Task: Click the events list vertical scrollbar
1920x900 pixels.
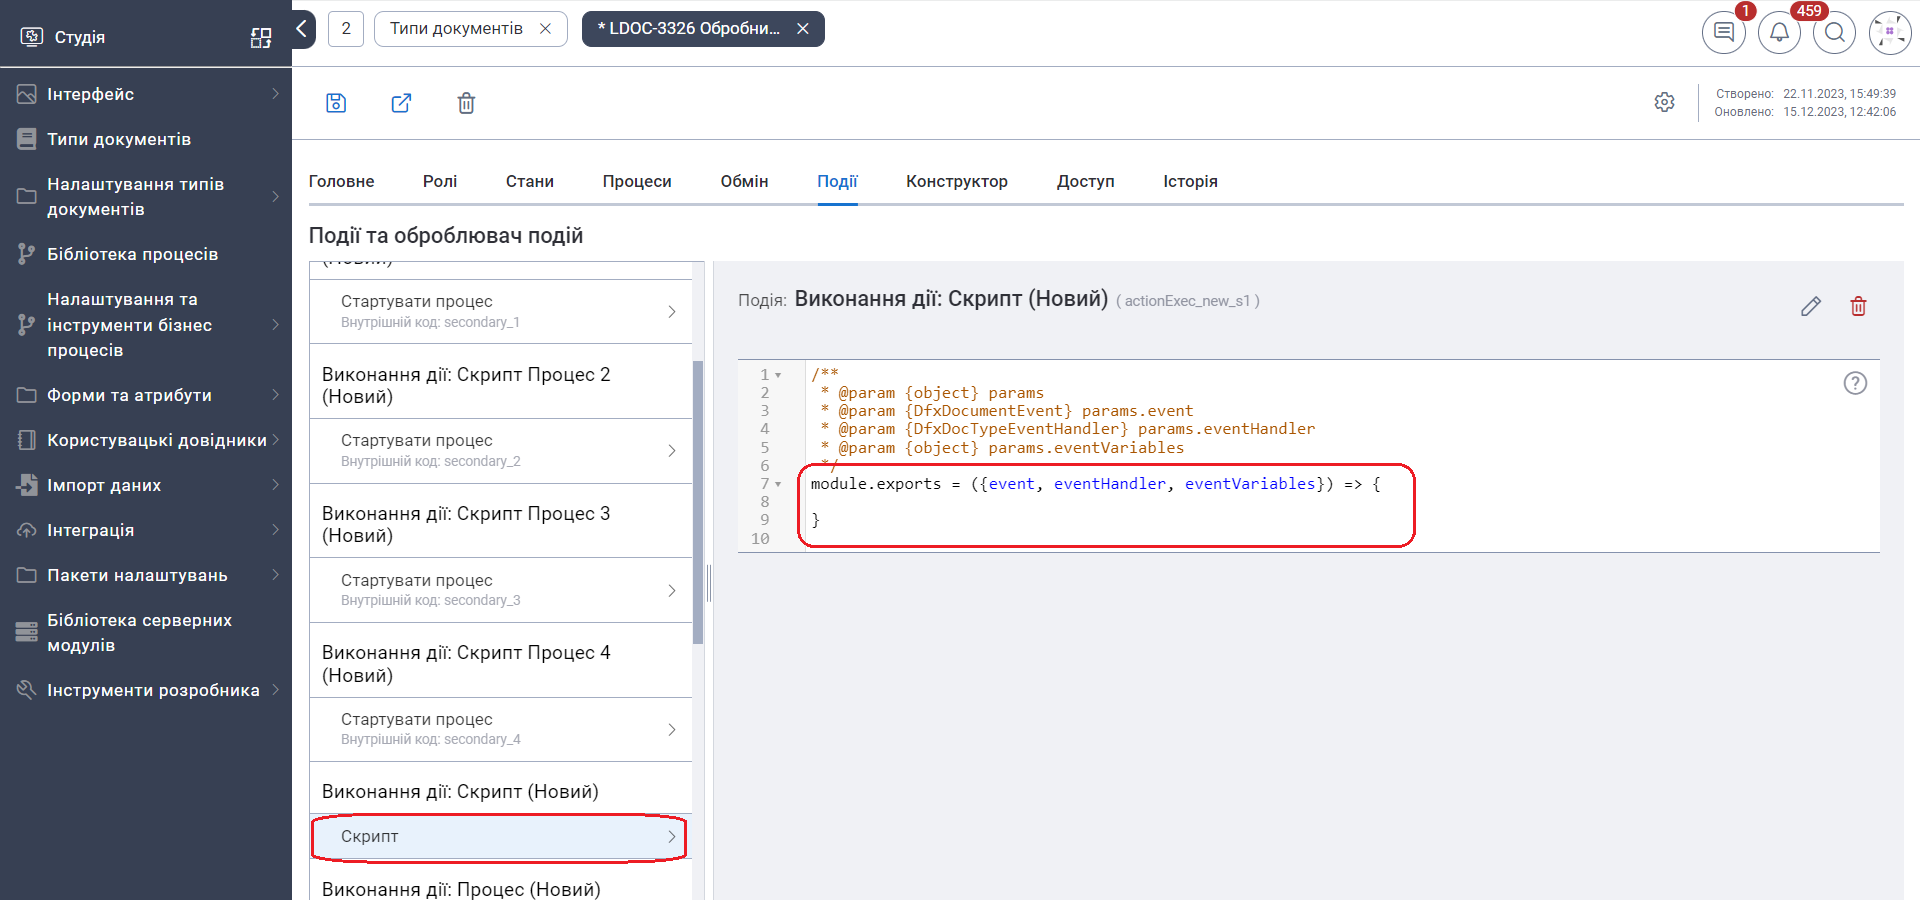Action: click(x=698, y=502)
